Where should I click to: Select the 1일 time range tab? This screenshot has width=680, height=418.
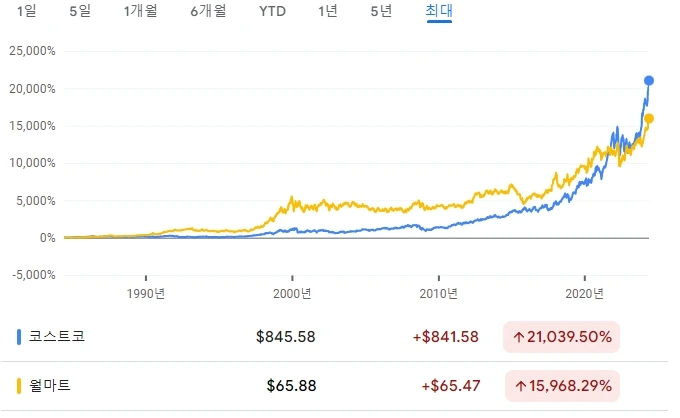26,10
